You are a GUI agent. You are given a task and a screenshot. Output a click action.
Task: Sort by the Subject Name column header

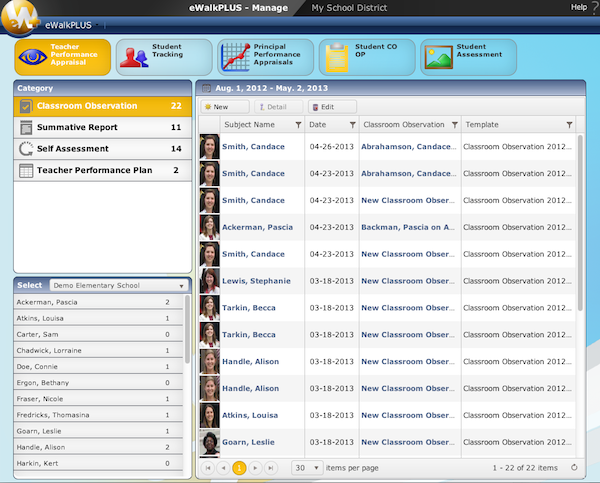249,125
